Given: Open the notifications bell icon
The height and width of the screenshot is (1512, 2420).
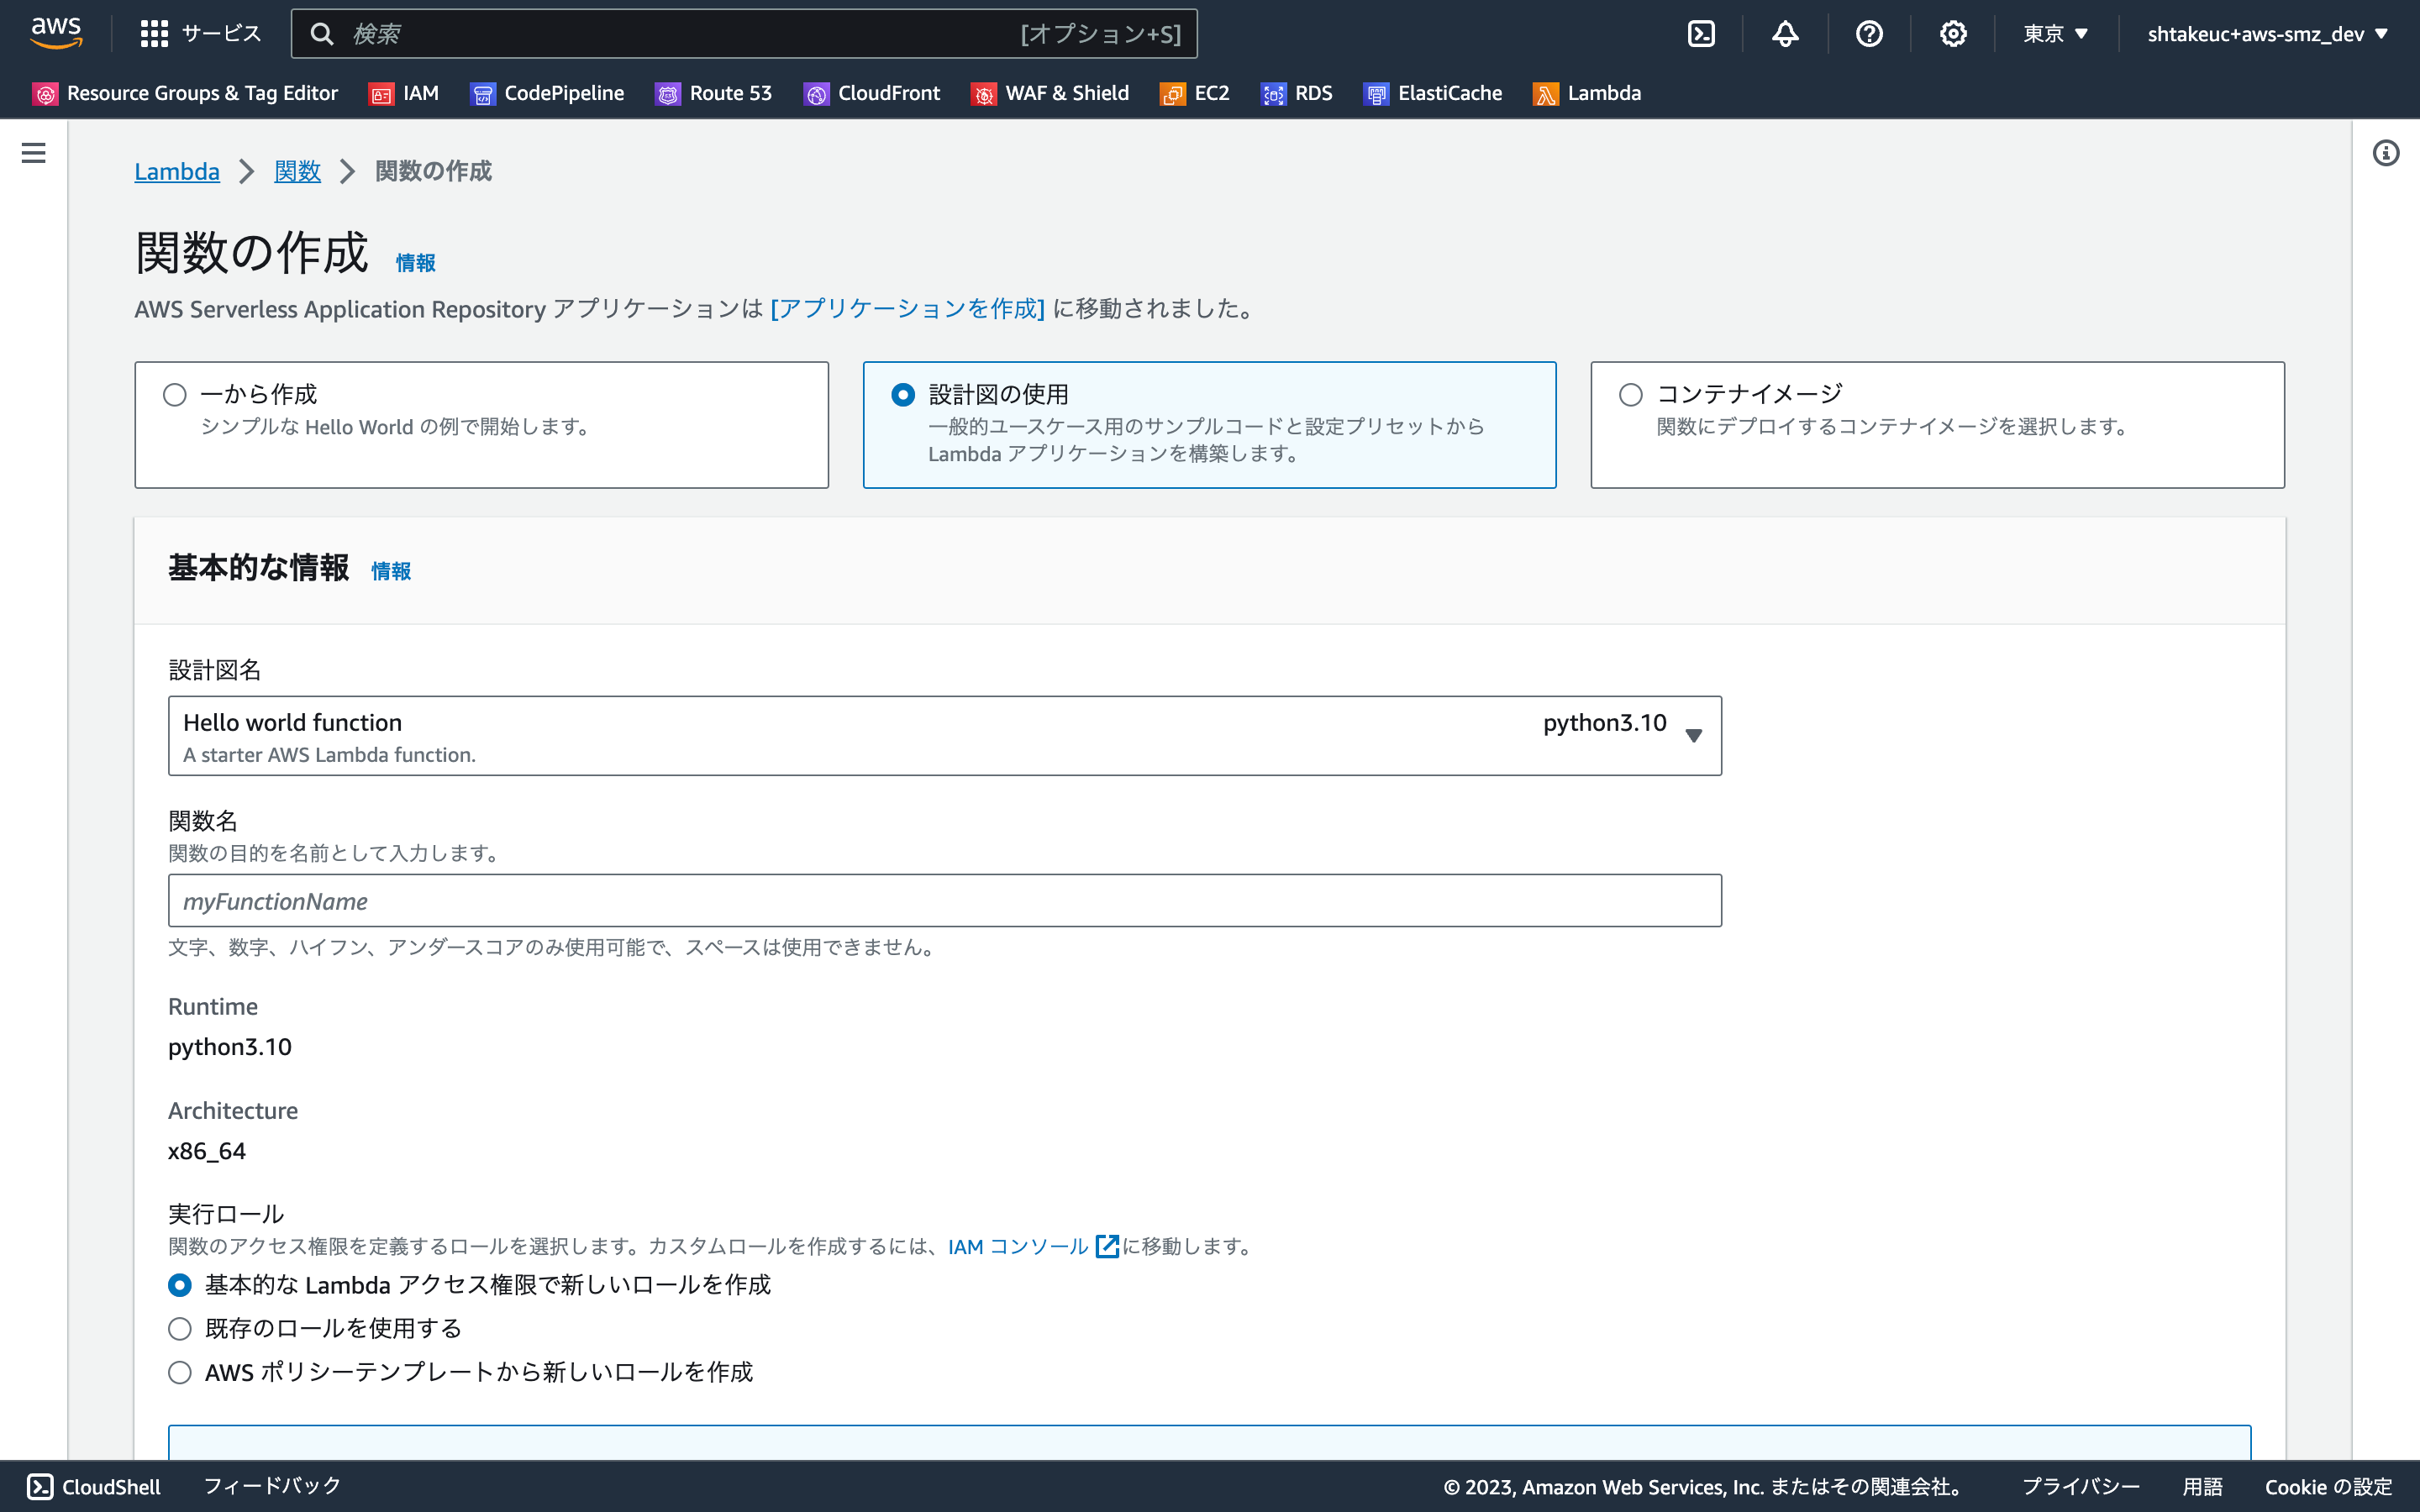Looking at the screenshot, I should click(x=1785, y=34).
